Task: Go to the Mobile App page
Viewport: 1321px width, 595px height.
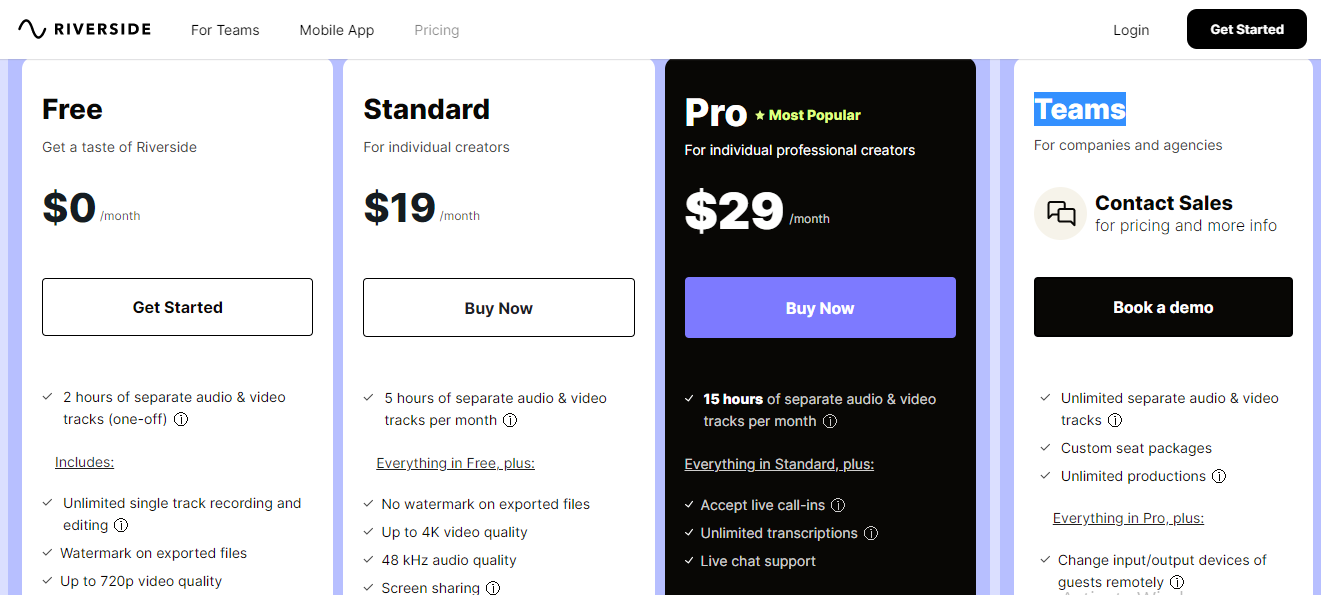Action: [337, 30]
